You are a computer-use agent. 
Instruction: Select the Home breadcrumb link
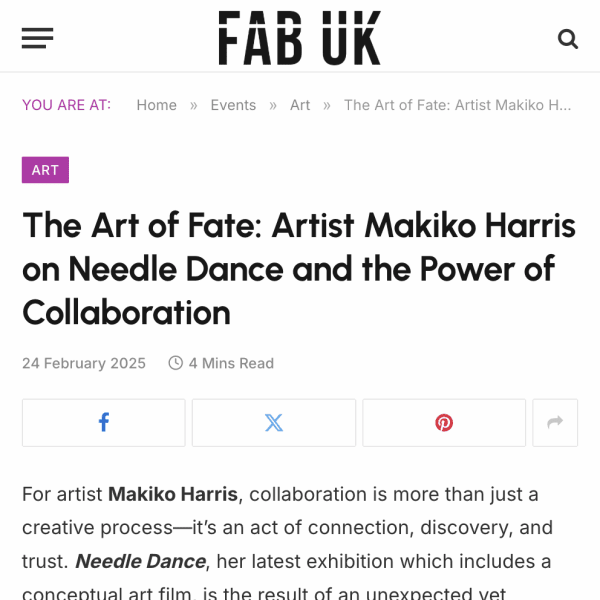[x=157, y=105]
